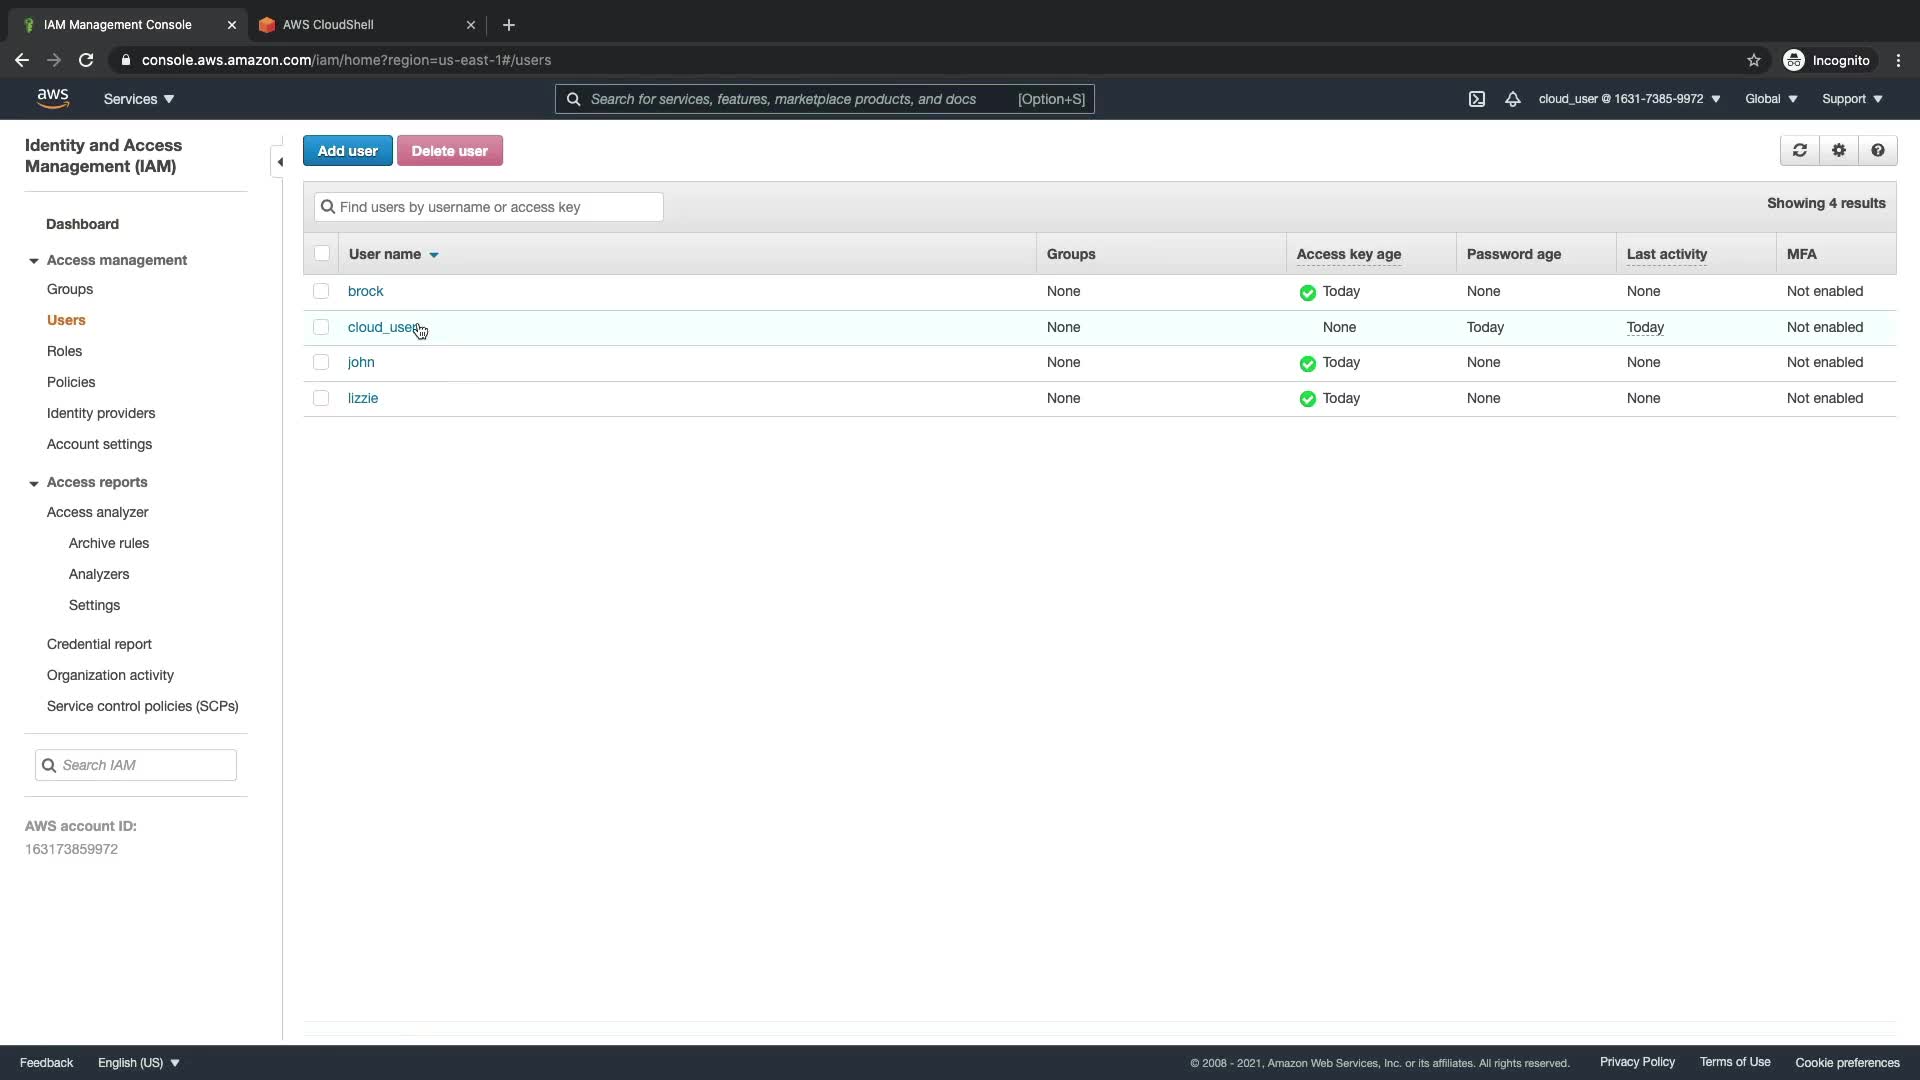
Task: Click the Add user button
Action: coord(347,151)
